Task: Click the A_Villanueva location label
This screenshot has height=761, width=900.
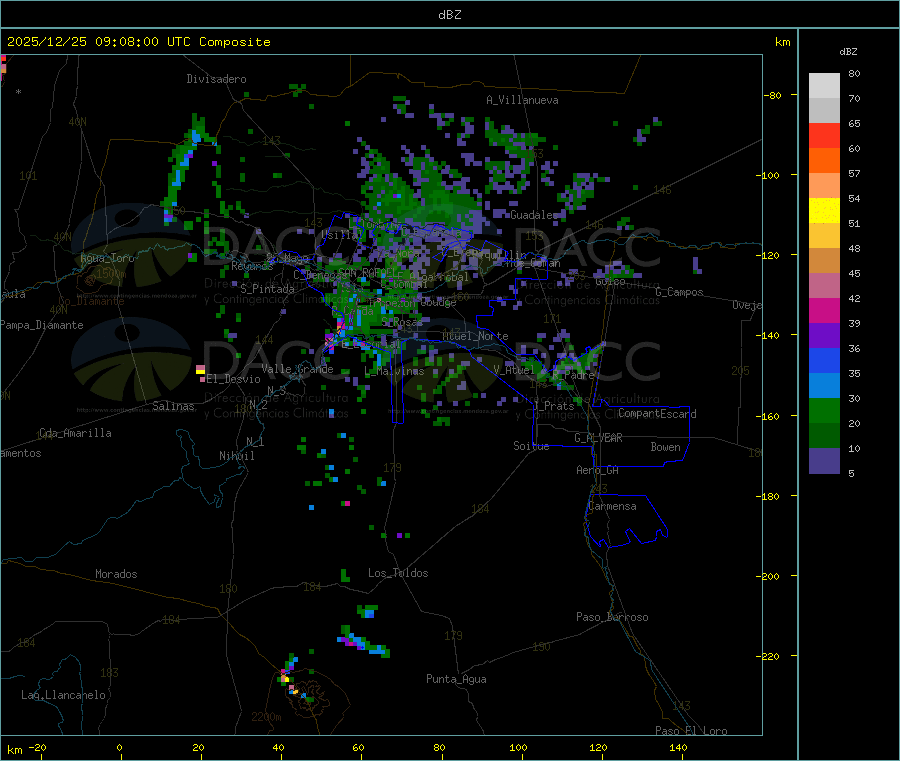Action: click(x=522, y=100)
